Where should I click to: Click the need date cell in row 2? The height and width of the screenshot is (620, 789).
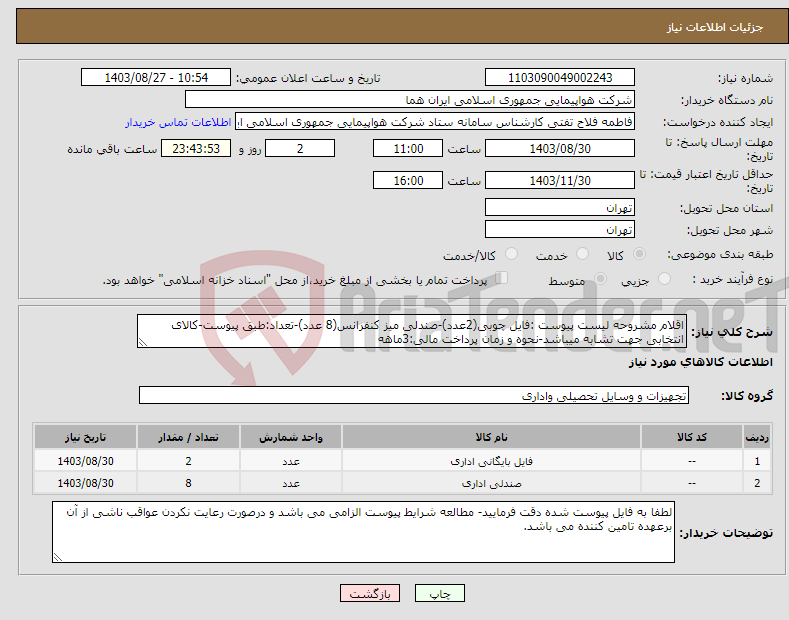click(86, 483)
